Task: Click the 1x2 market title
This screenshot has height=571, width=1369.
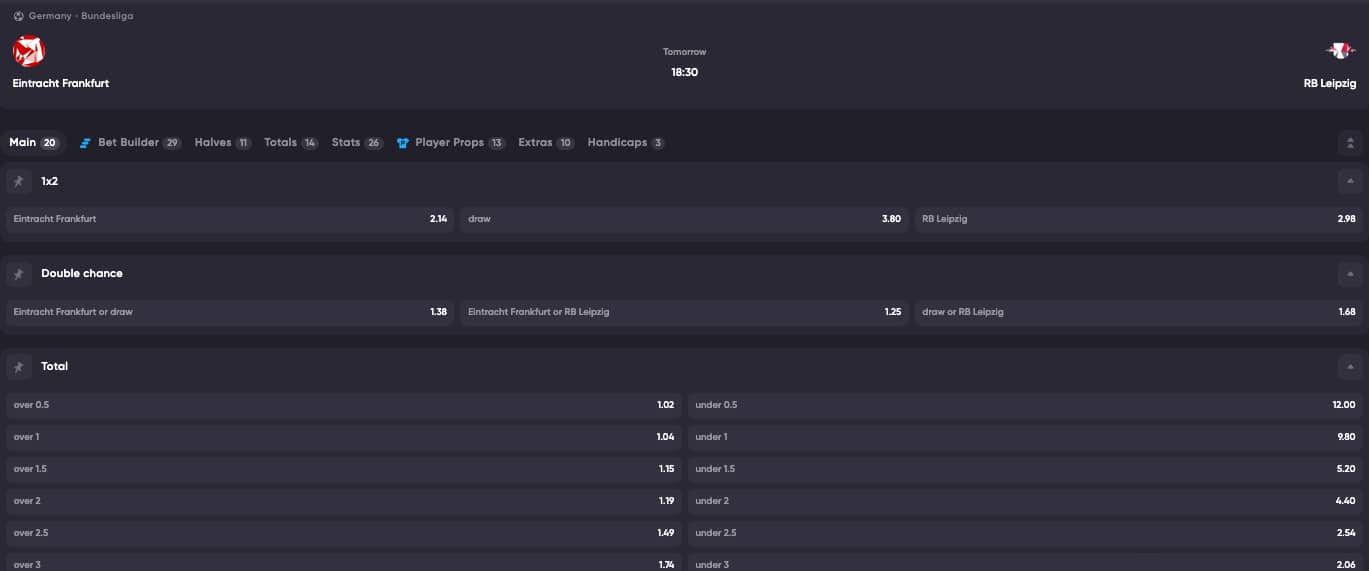Action: tap(50, 181)
